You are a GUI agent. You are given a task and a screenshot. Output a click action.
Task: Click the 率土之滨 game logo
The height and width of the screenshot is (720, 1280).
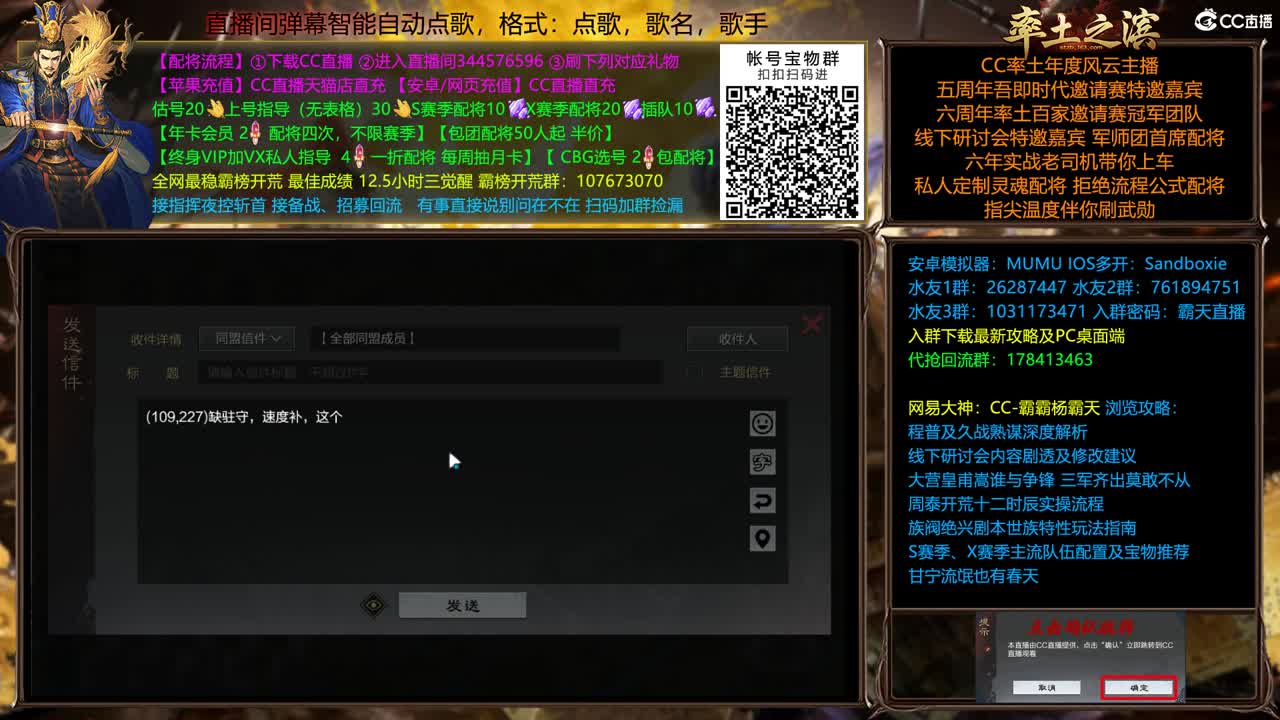click(x=1082, y=29)
